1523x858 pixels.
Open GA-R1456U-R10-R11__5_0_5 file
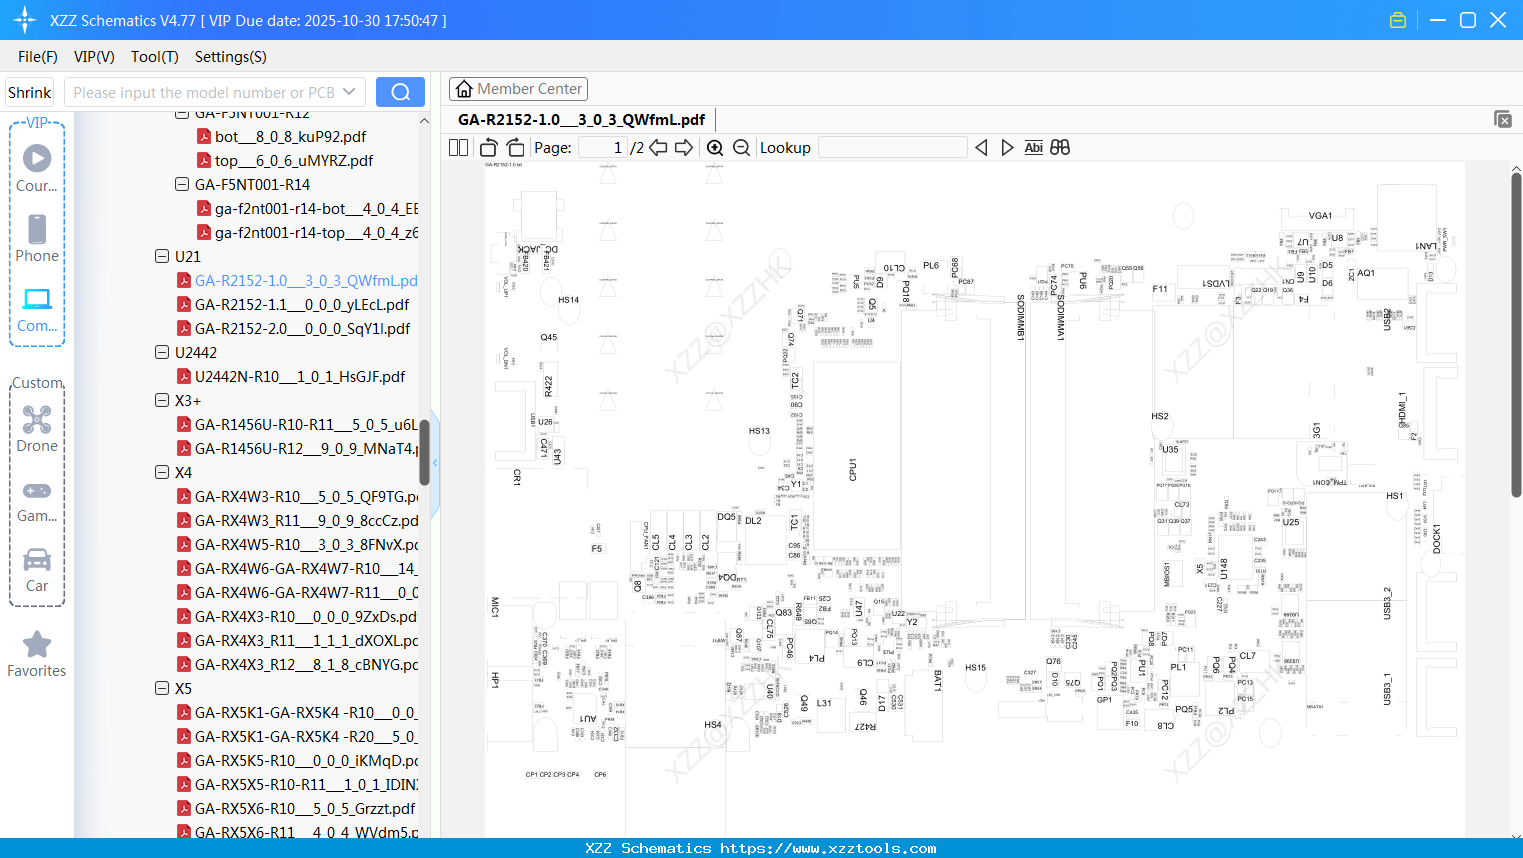pos(306,424)
